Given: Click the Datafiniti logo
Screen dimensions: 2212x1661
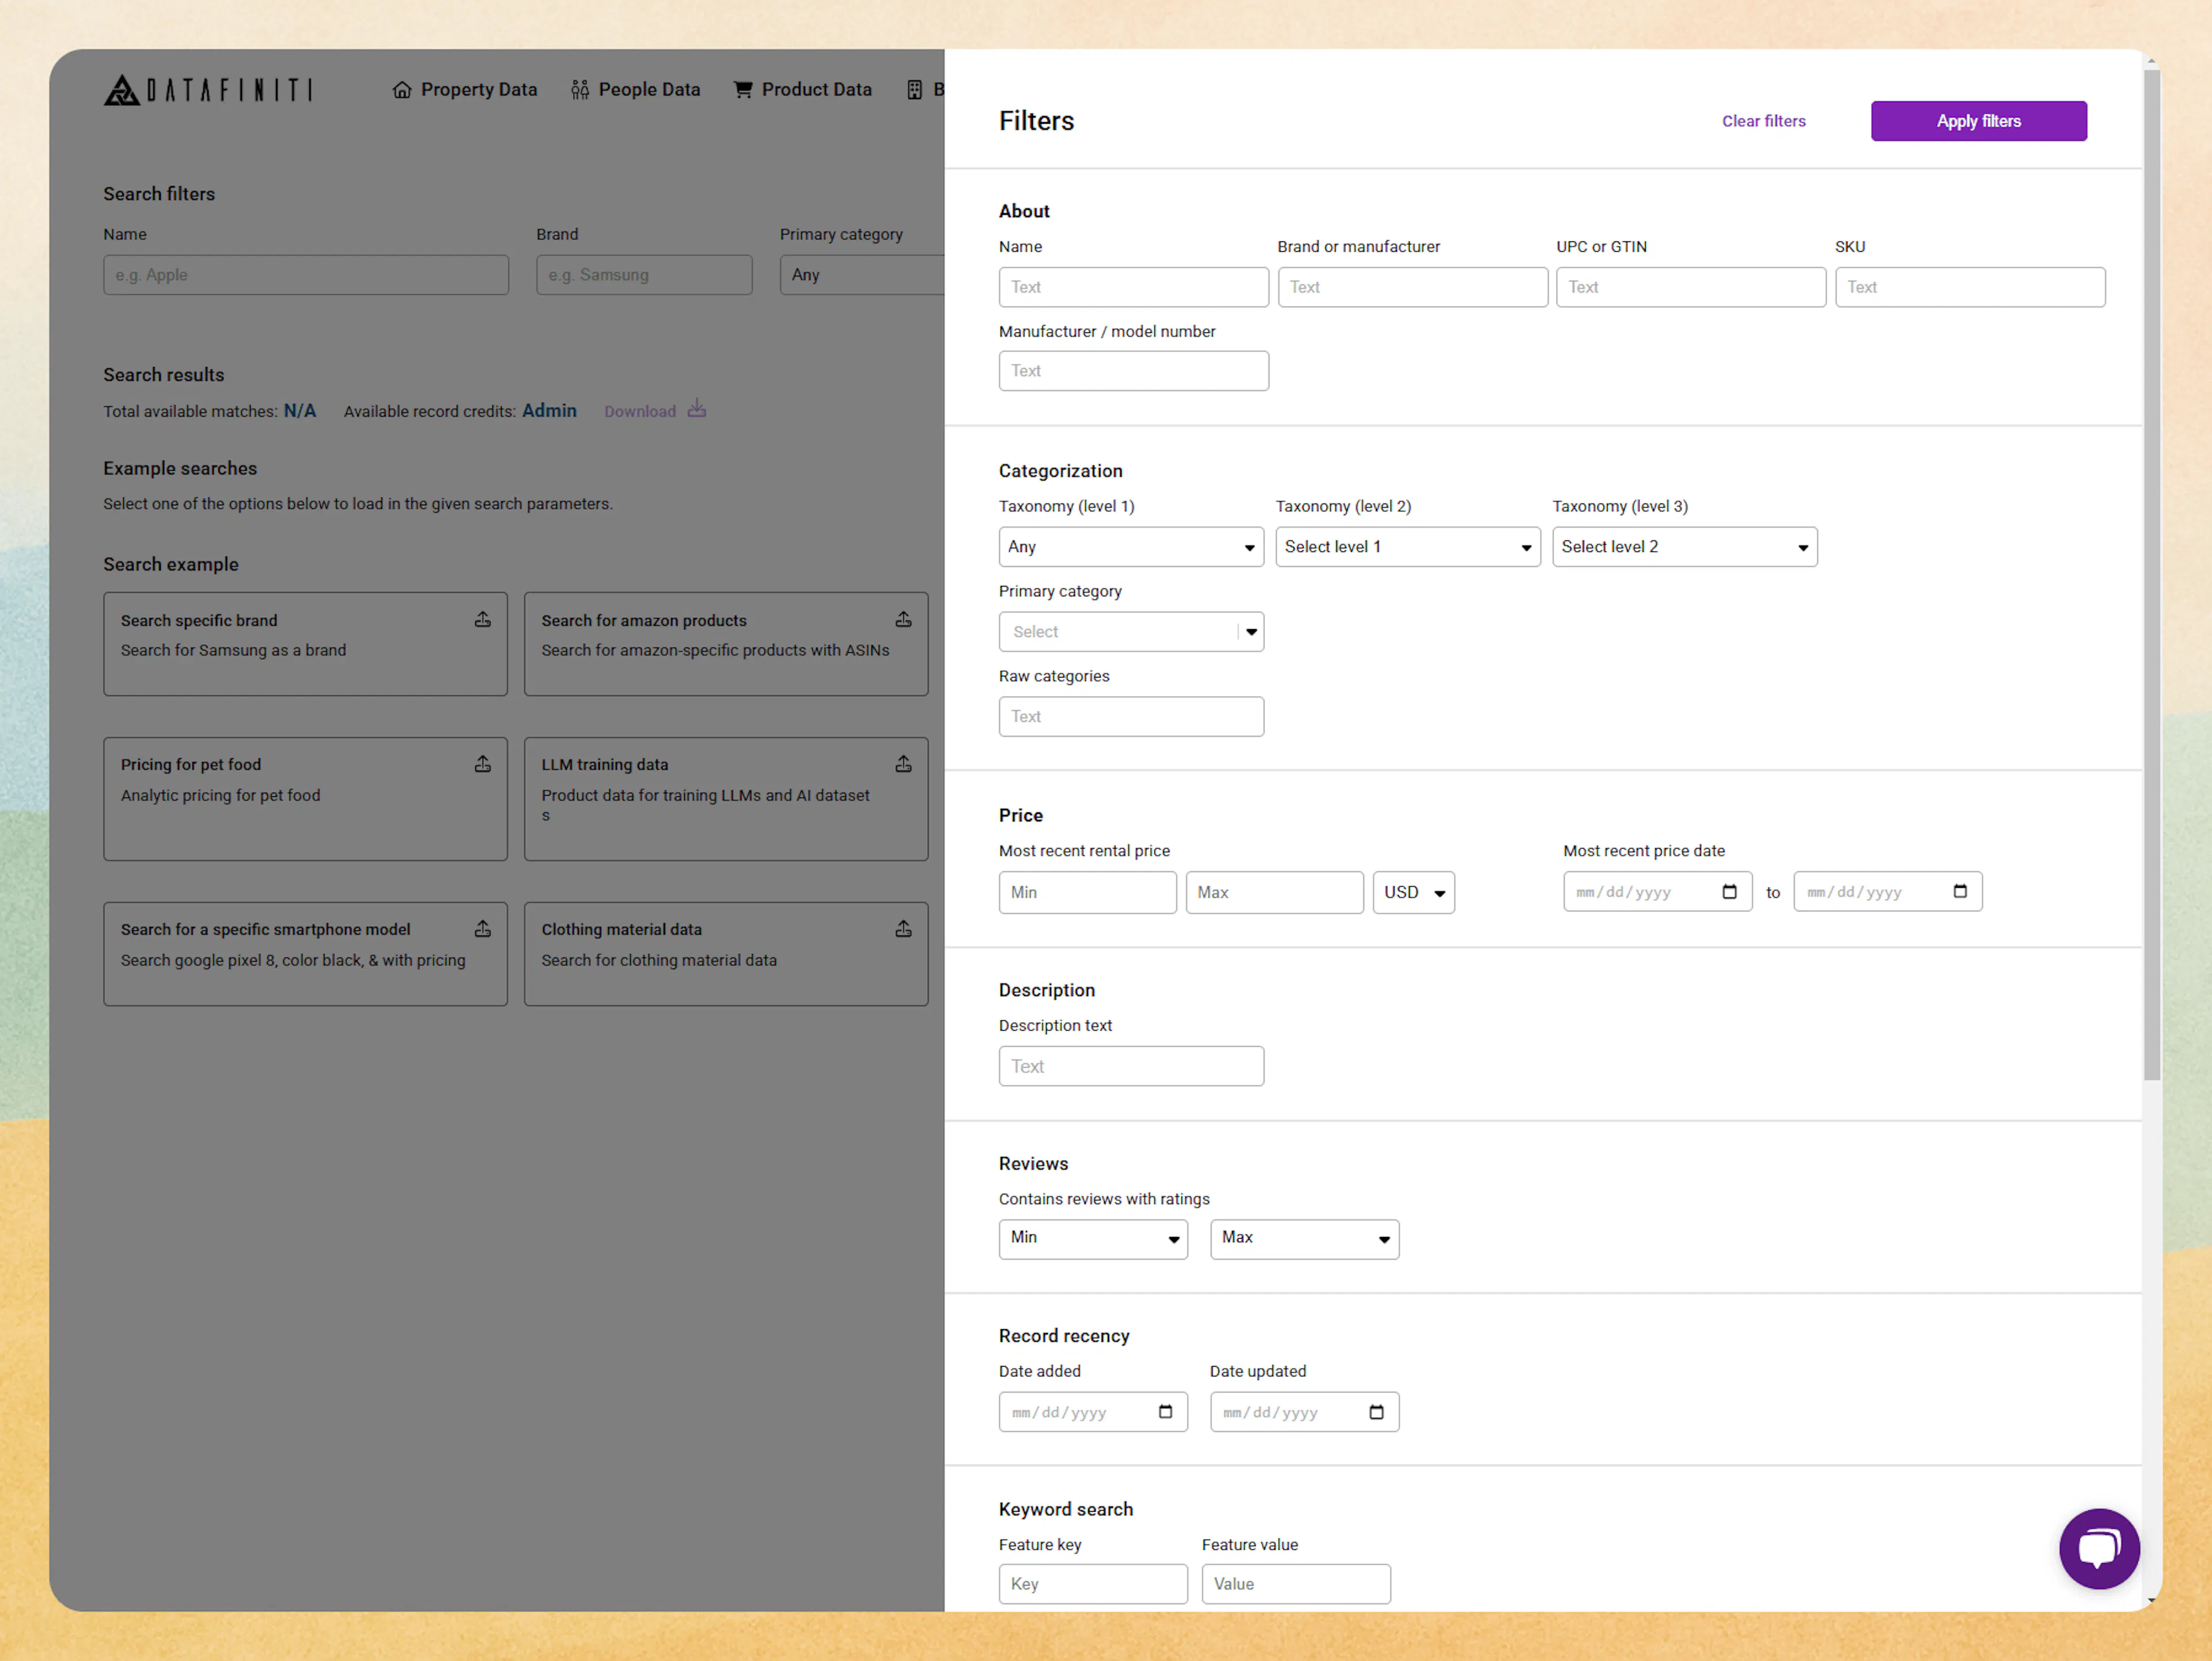Looking at the screenshot, I should 208,90.
